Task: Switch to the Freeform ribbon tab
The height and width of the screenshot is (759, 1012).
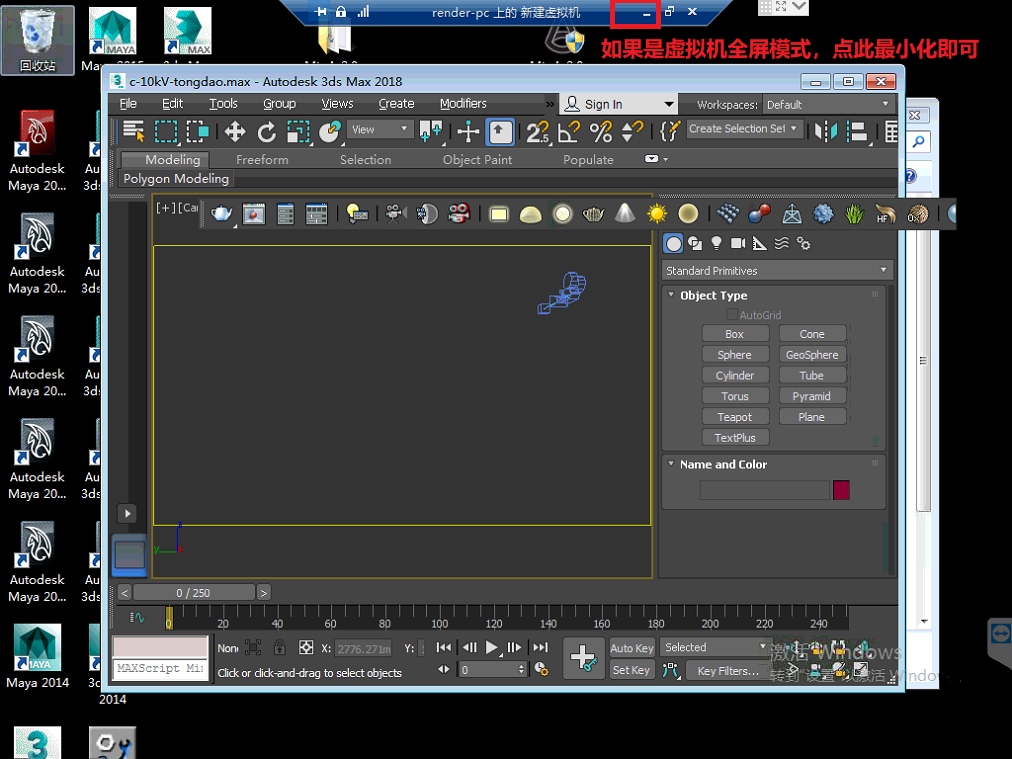Action: [x=262, y=159]
